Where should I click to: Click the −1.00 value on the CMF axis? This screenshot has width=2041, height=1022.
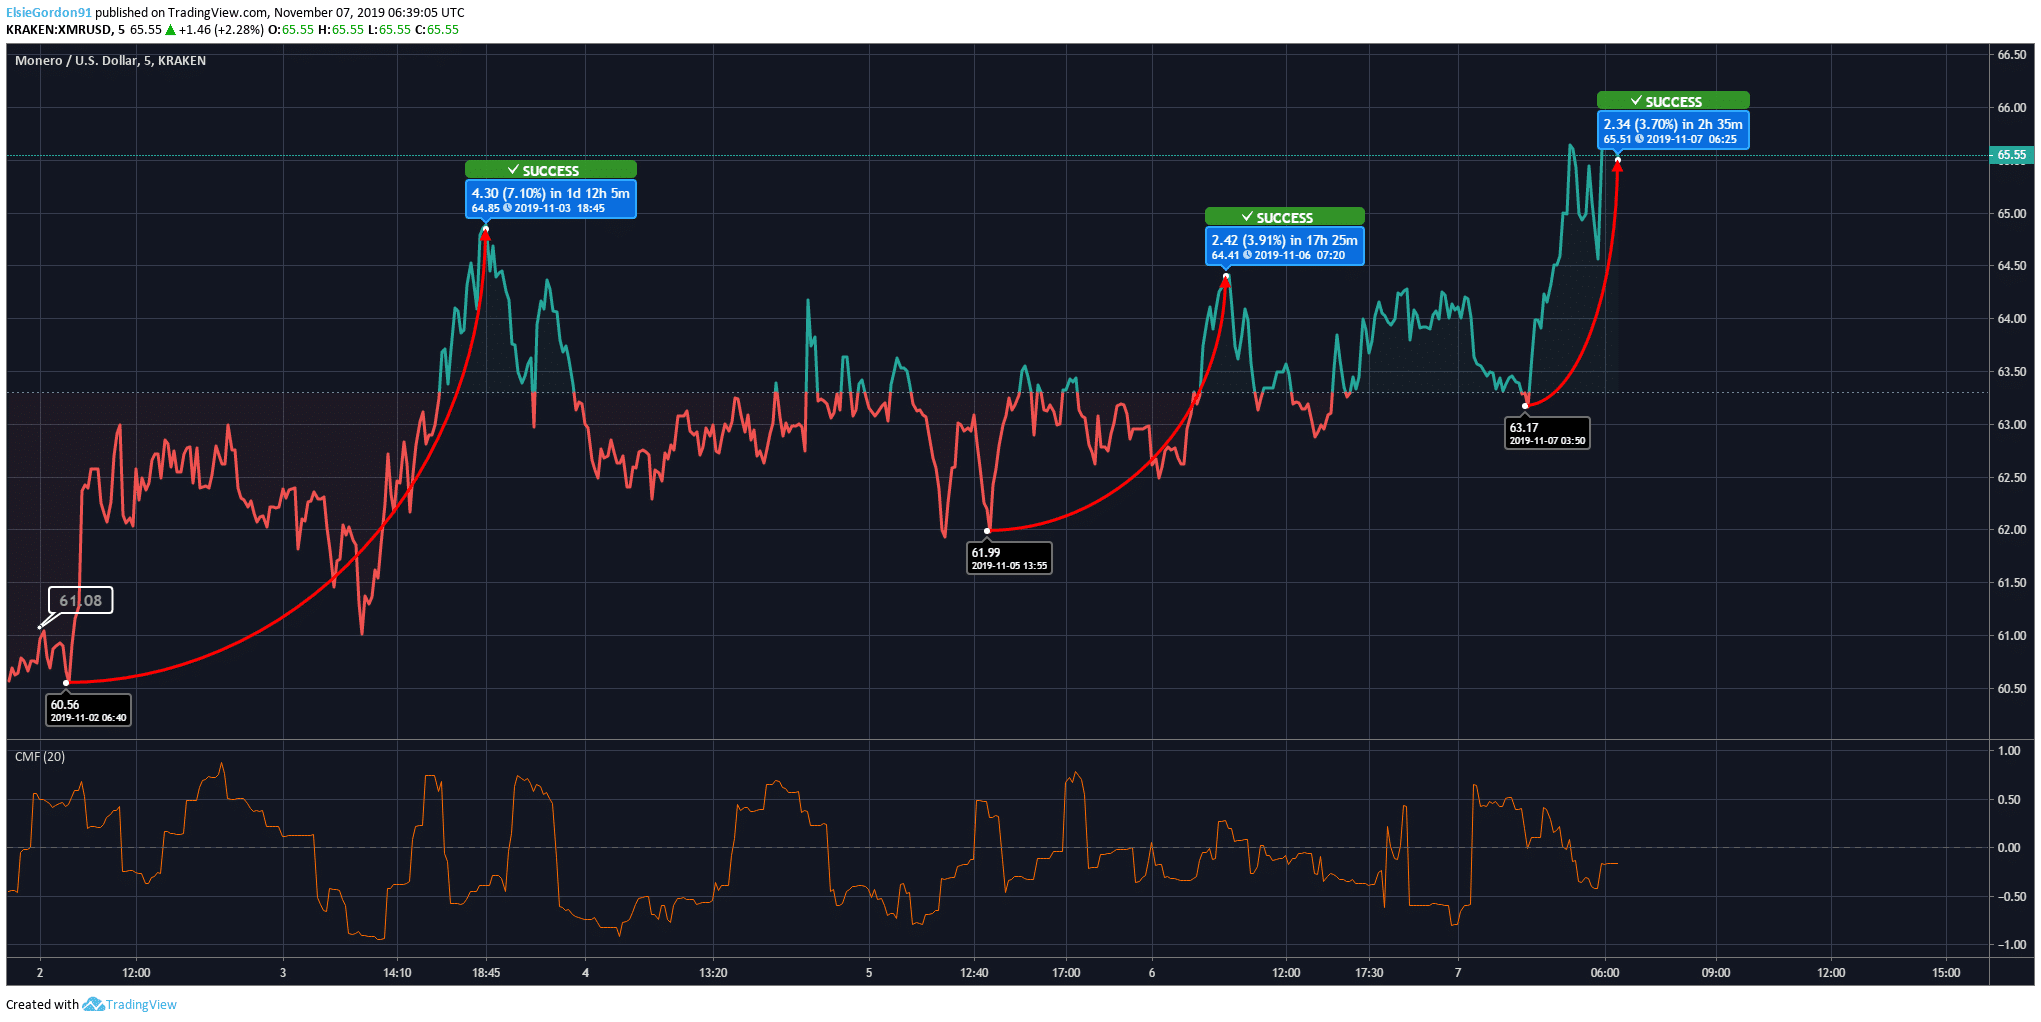pos(2012,945)
